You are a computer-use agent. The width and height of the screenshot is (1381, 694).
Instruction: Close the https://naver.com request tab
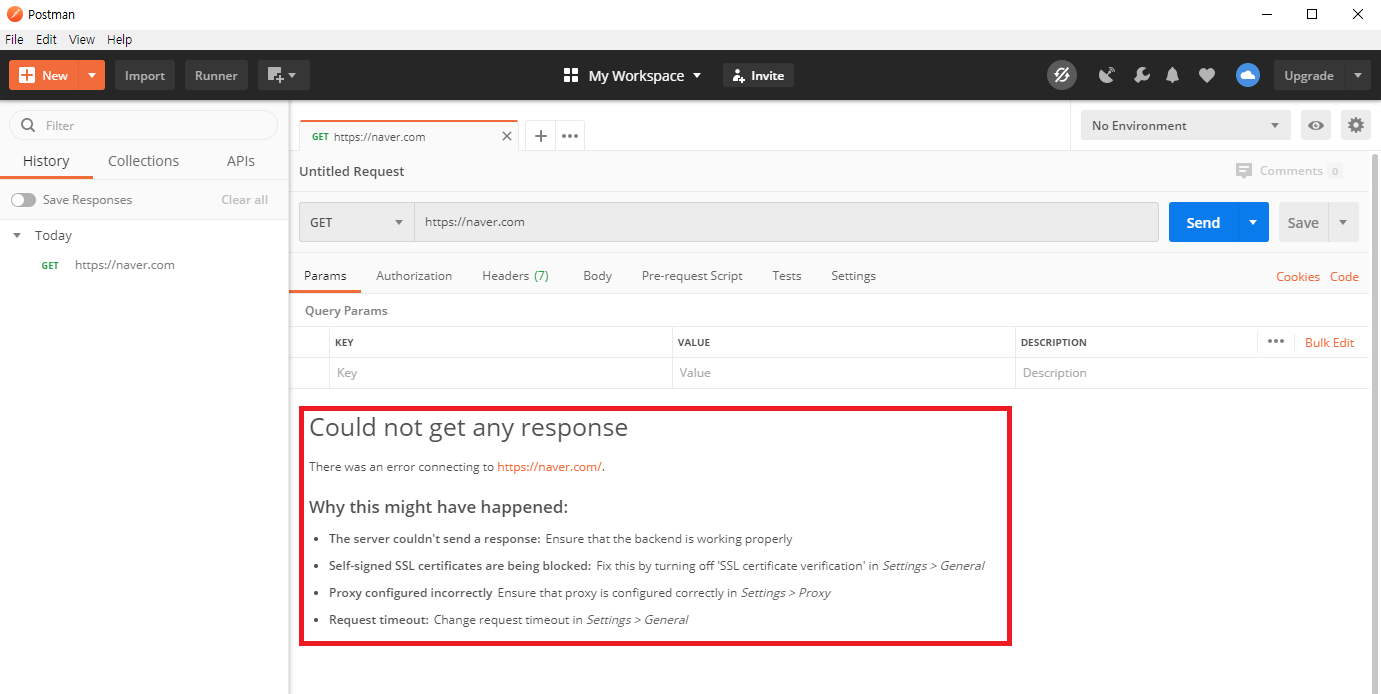click(x=507, y=136)
